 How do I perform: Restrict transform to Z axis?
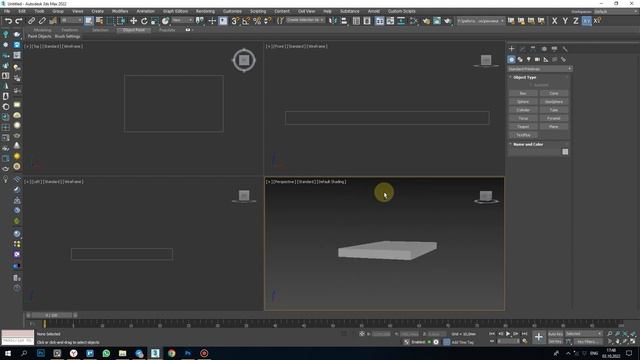coord(576,21)
